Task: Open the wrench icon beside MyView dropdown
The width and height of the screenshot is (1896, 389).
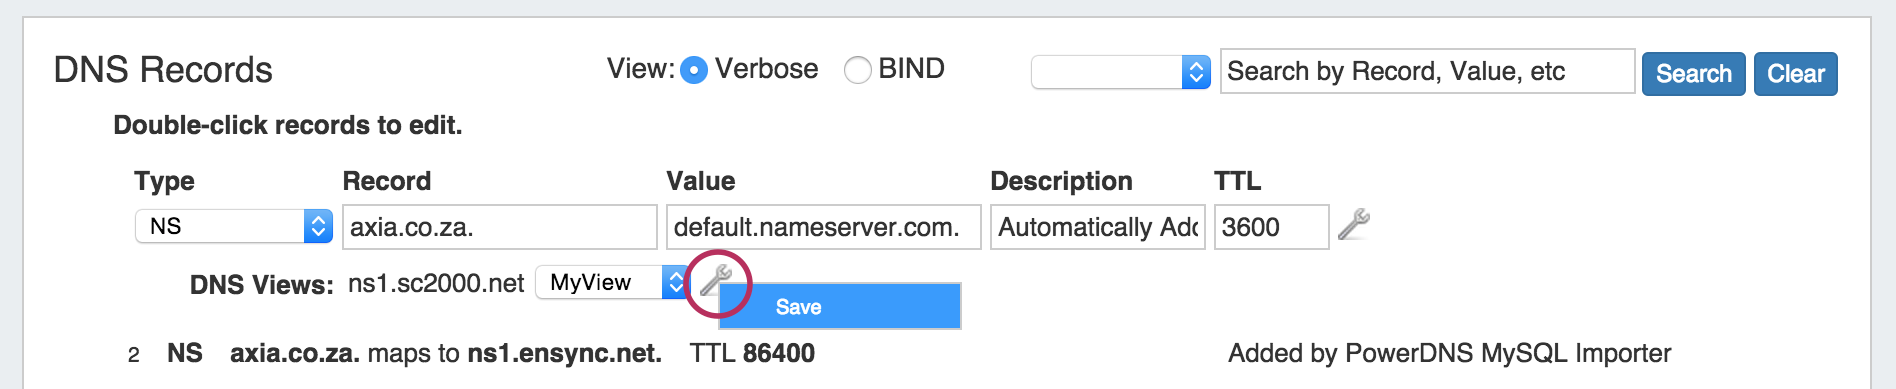Action: pos(715,280)
